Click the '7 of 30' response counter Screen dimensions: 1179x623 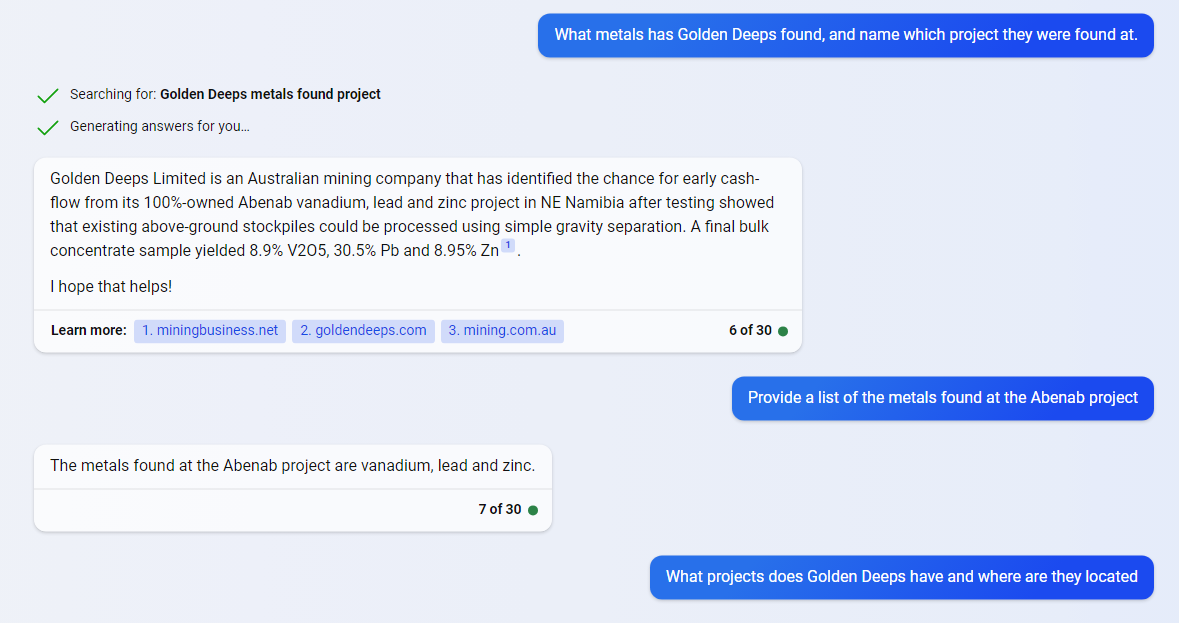500,510
